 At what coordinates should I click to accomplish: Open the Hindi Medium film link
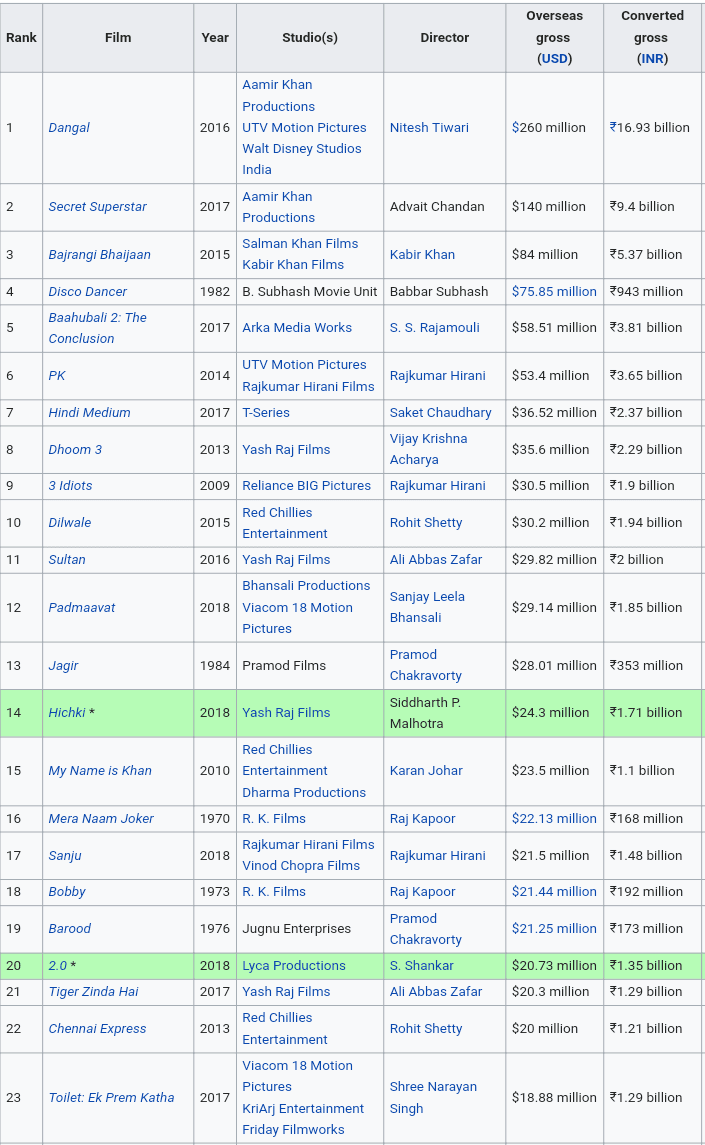pos(89,413)
